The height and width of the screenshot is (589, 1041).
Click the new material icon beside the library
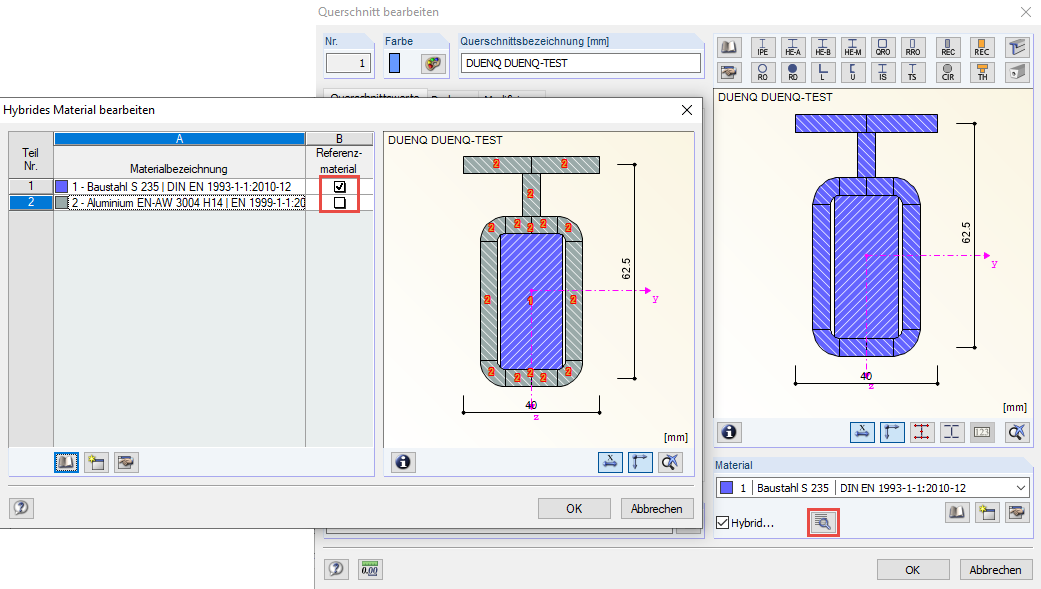[x=985, y=512]
